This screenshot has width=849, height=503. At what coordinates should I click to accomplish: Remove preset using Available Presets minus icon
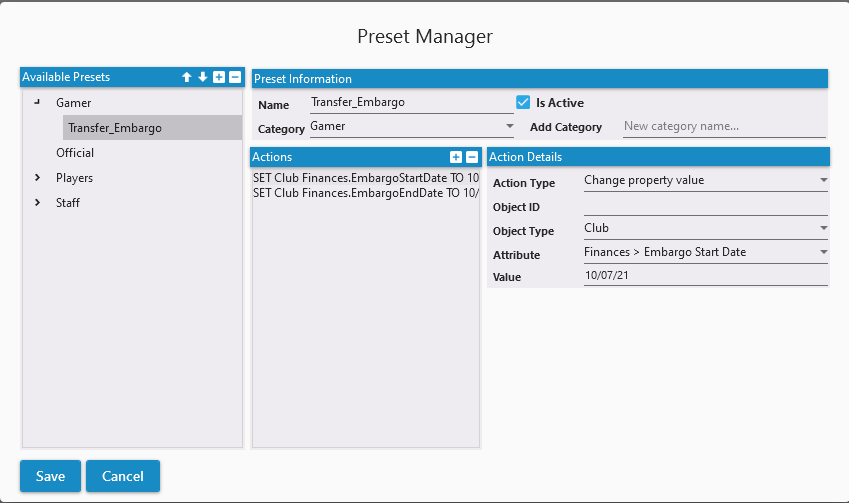click(x=234, y=77)
